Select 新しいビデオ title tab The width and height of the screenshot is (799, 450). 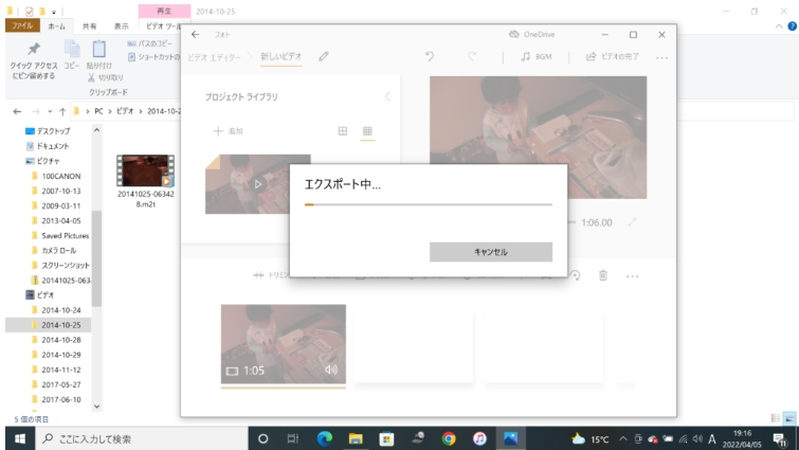point(281,57)
